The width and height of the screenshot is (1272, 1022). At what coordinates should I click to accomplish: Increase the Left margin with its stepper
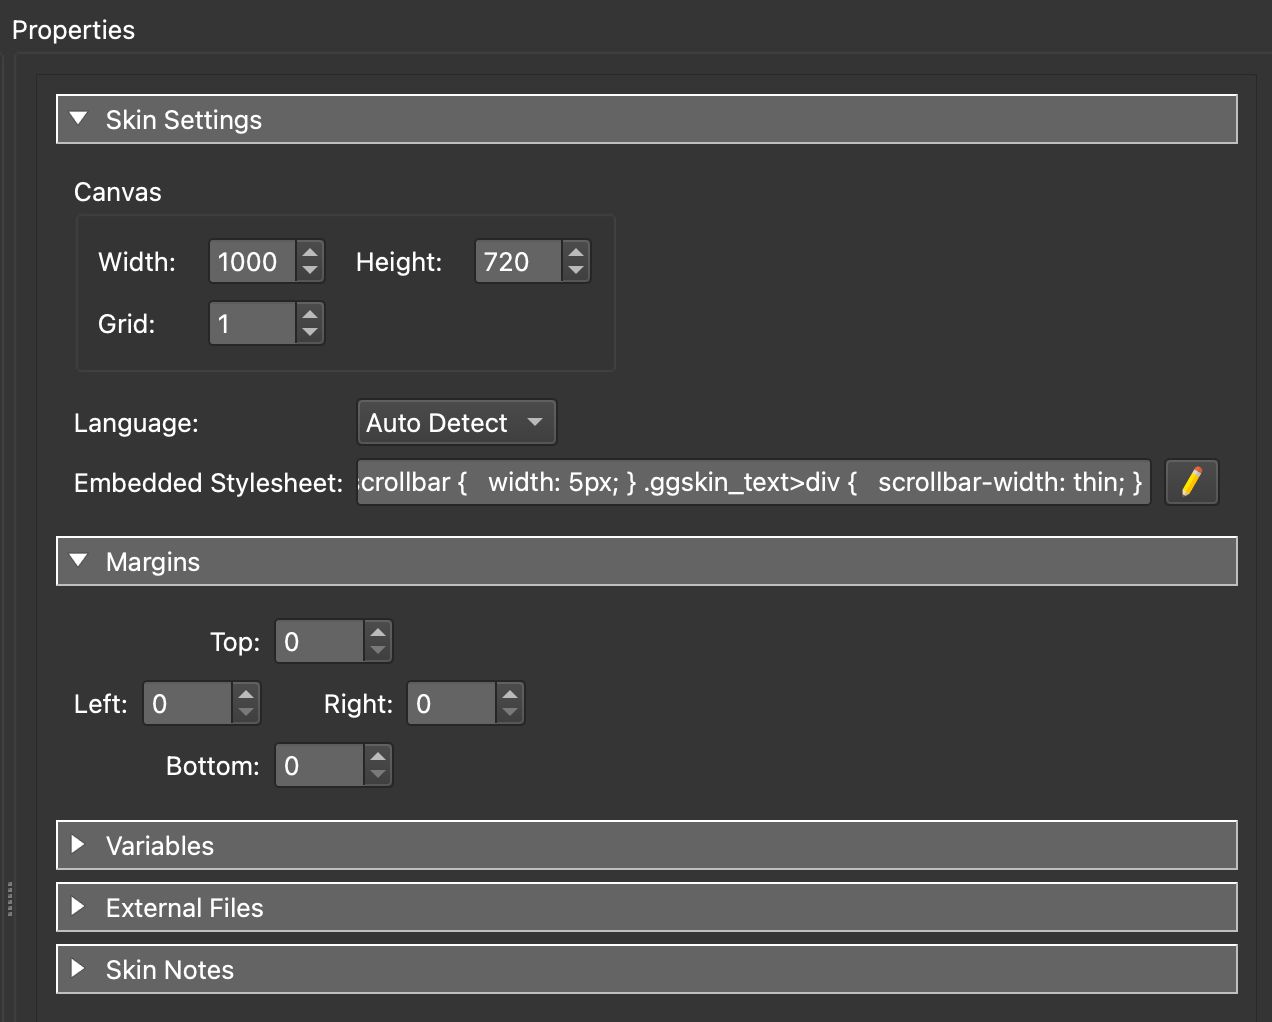(x=246, y=695)
